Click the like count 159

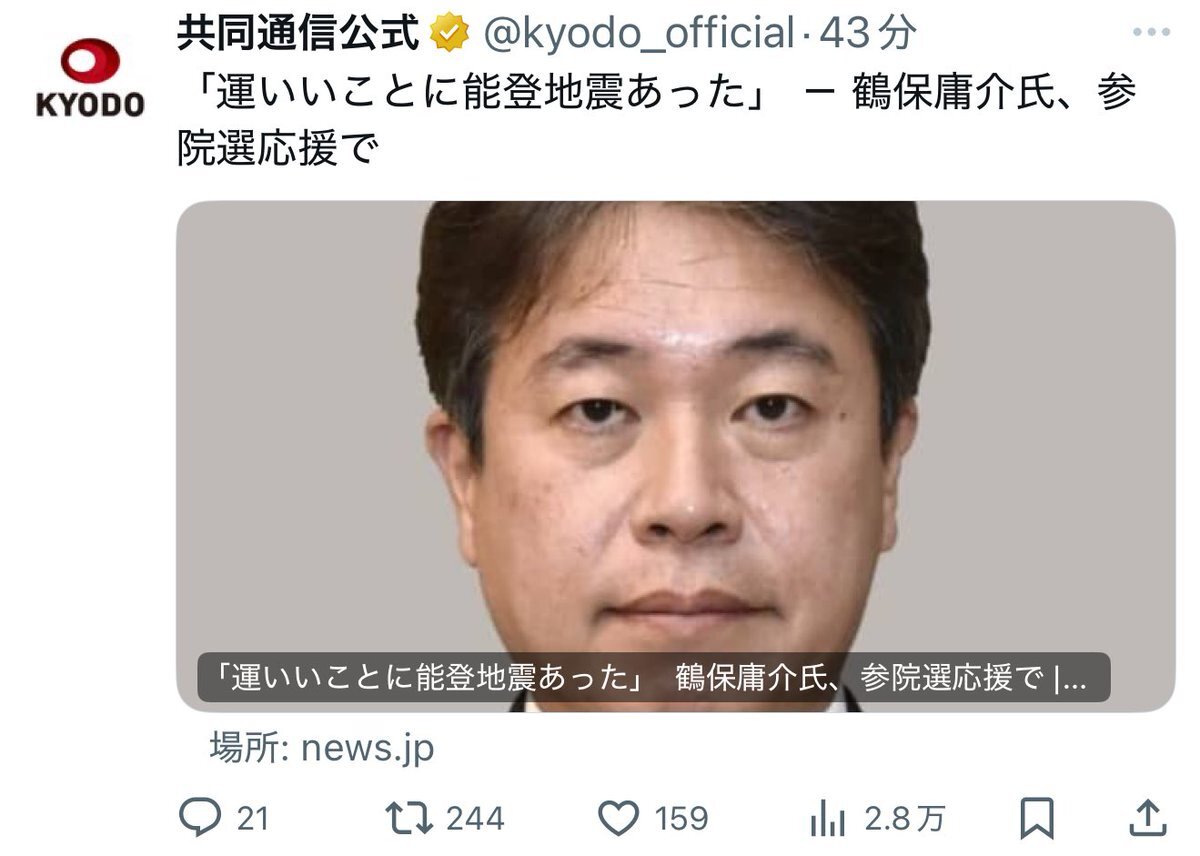(x=682, y=820)
